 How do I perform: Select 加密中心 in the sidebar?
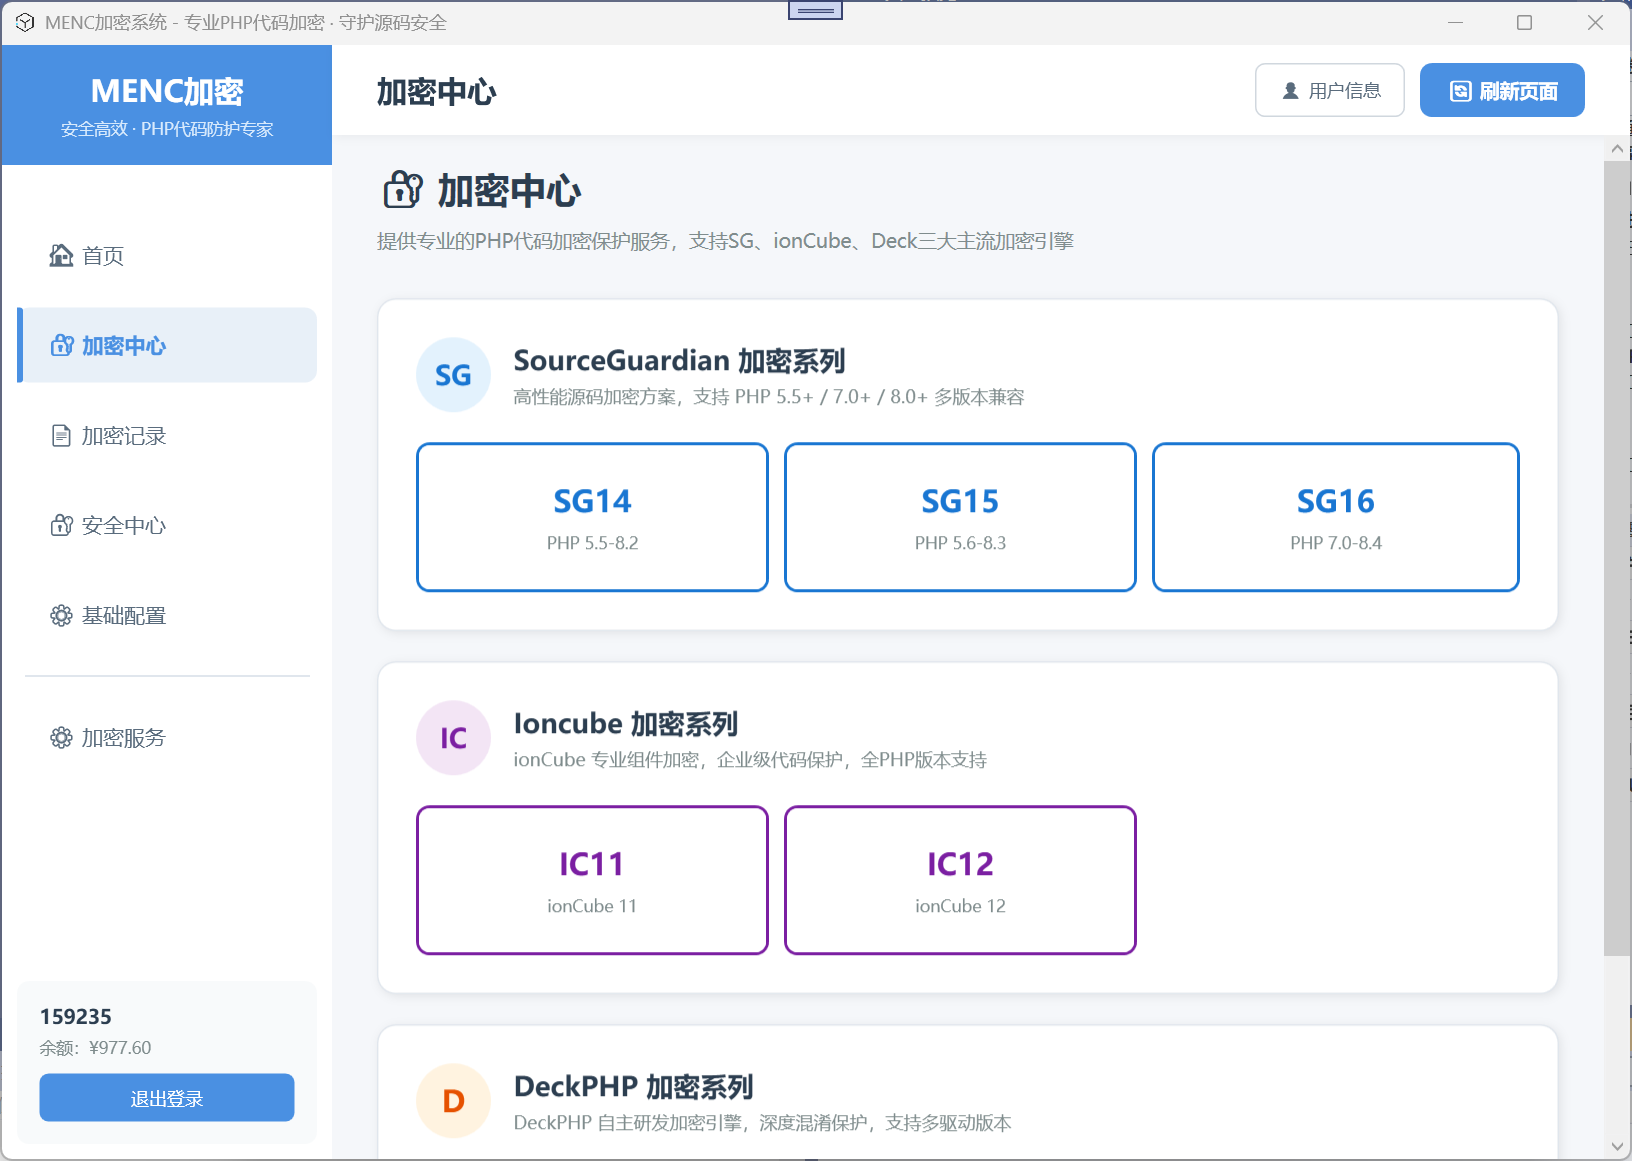167,346
